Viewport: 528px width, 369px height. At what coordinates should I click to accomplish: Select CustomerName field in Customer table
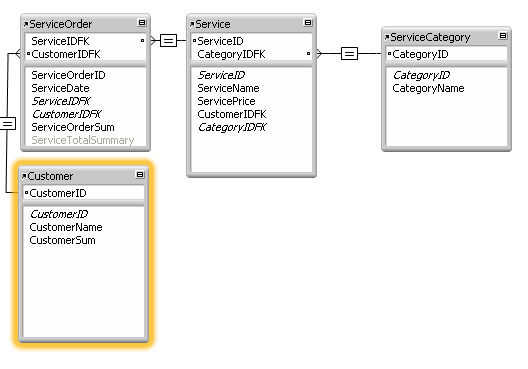tap(66, 227)
